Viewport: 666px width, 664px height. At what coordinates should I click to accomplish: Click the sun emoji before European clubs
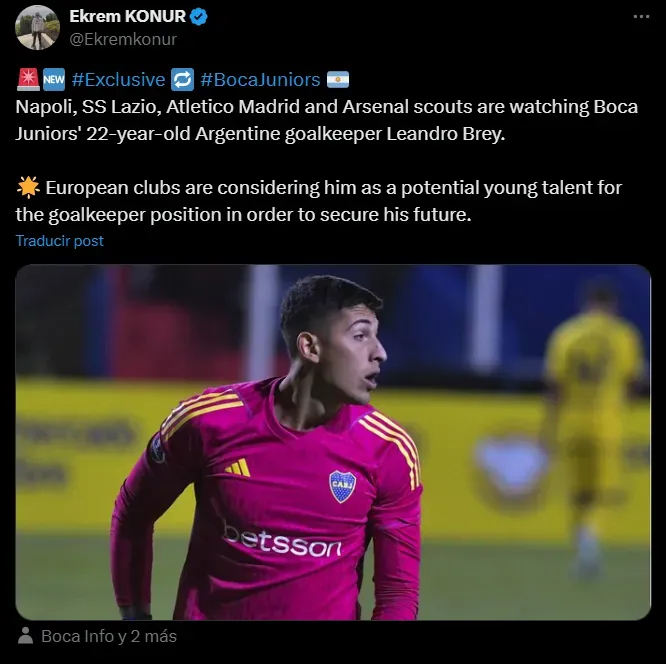28,187
